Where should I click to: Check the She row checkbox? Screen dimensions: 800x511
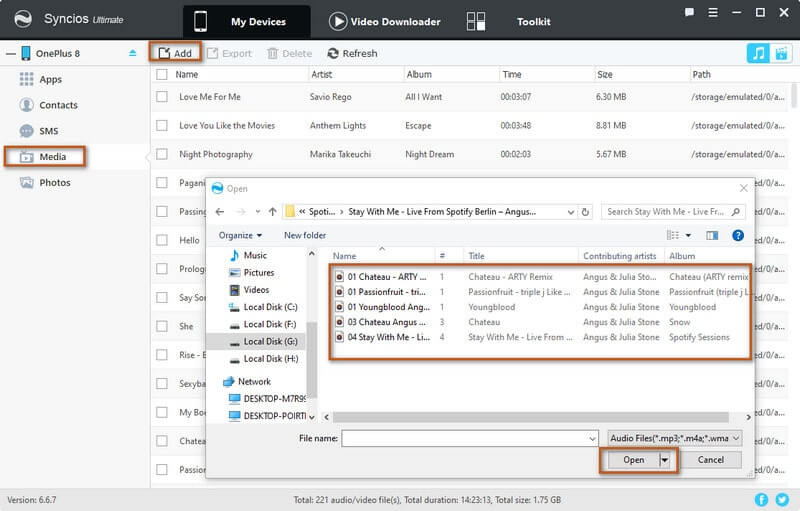[x=162, y=326]
